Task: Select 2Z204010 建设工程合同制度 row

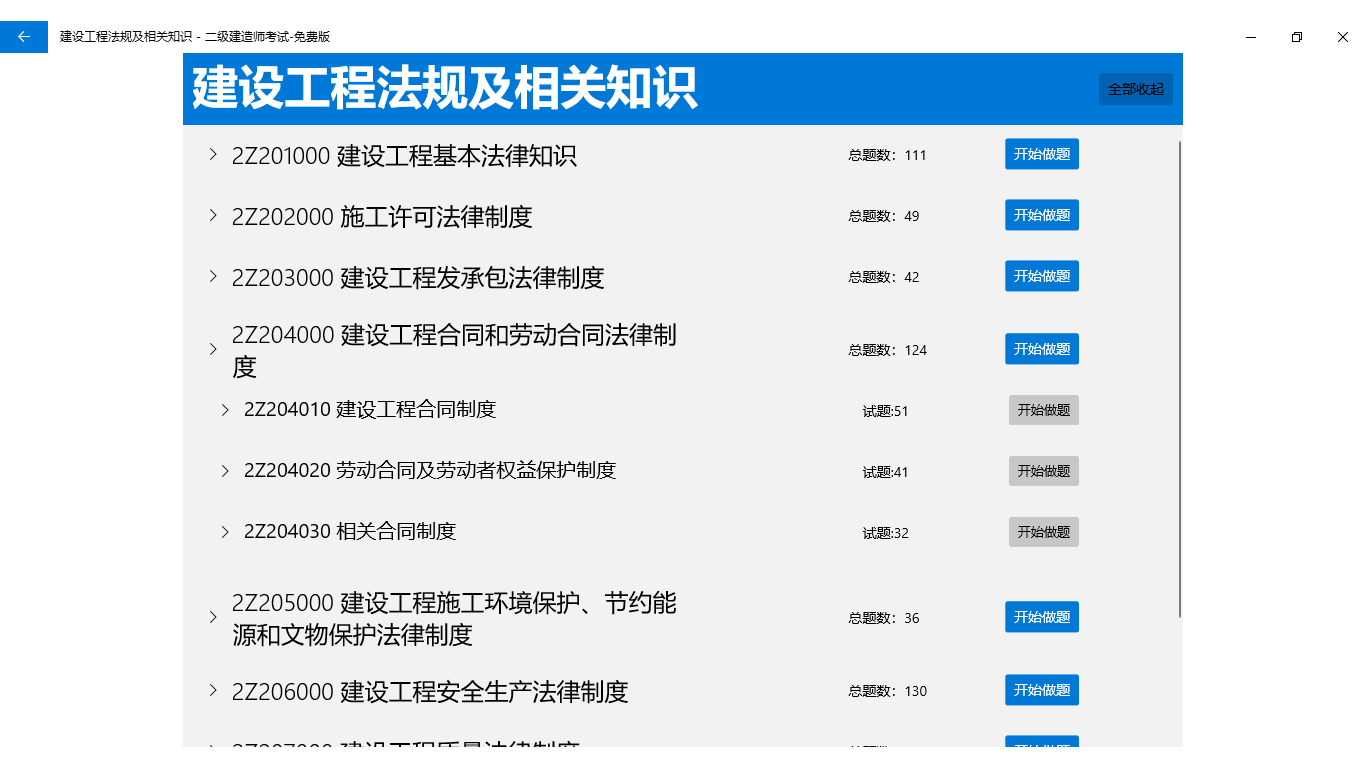Action: tap(370, 409)
